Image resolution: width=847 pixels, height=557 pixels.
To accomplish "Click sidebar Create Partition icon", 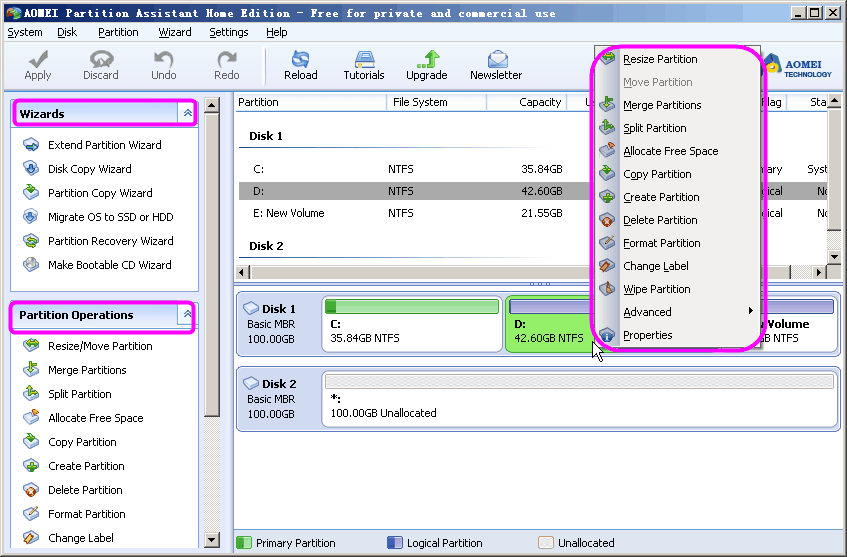I will [x=31, y=465].
